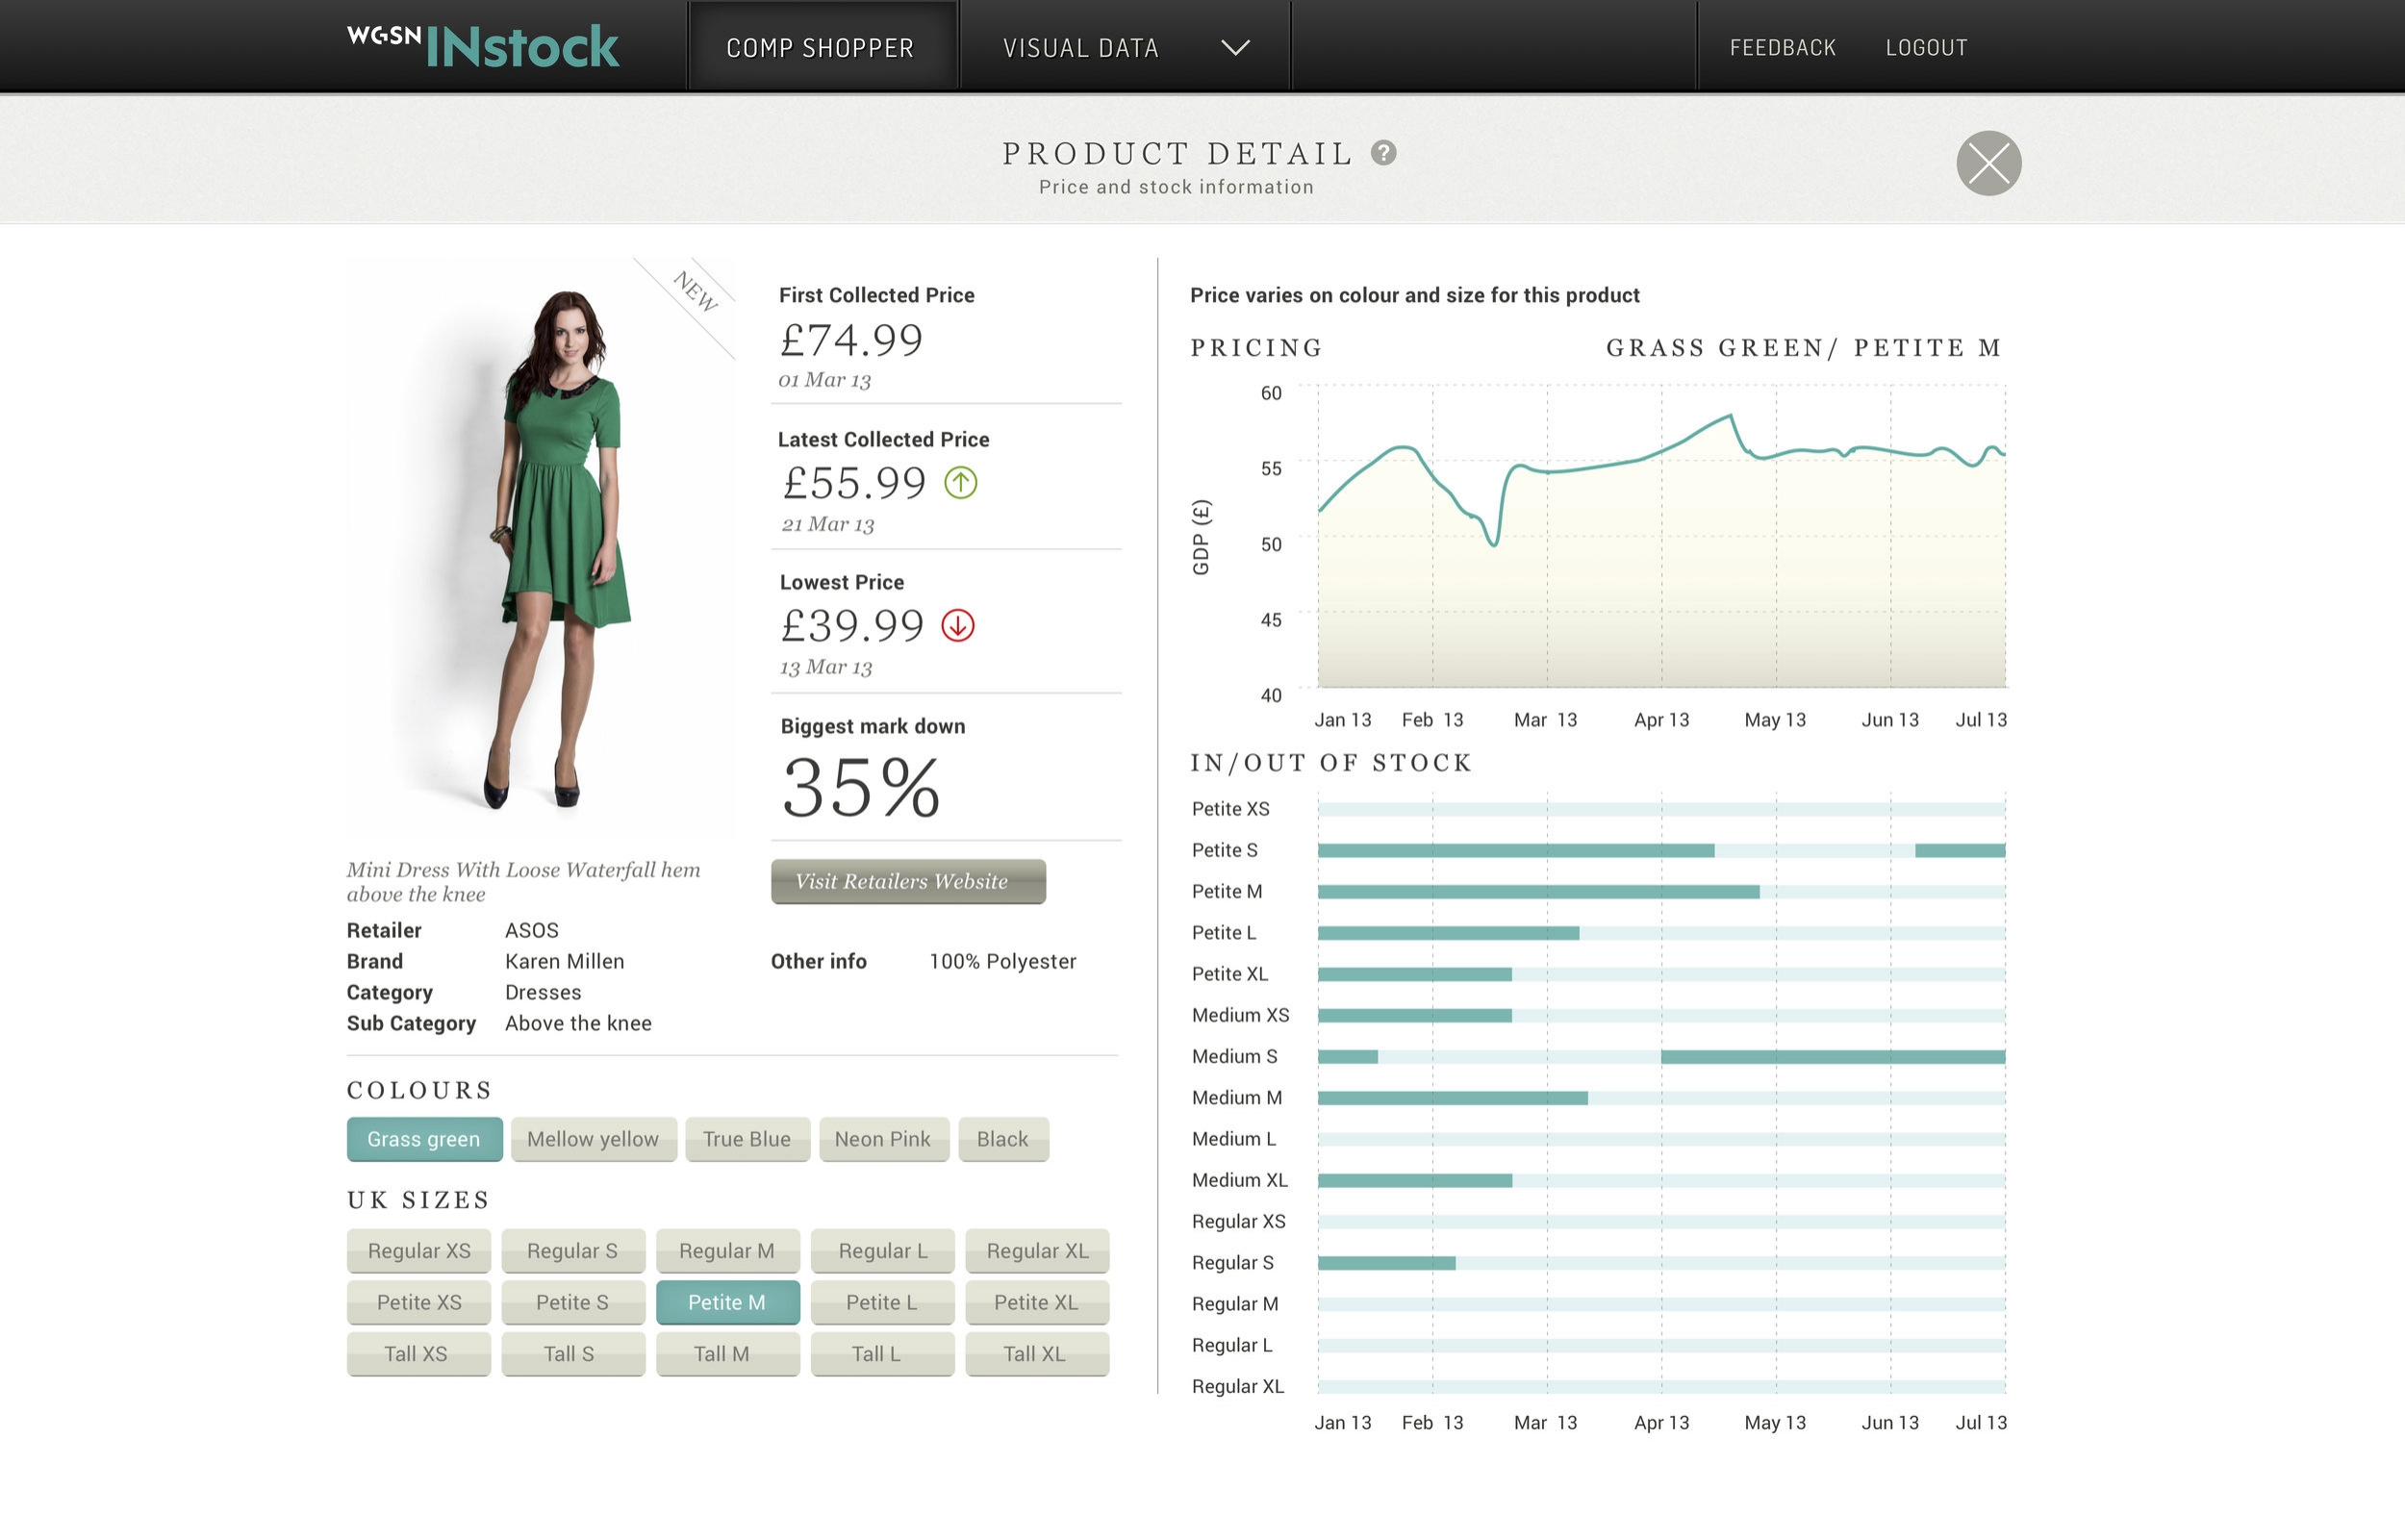Expand the Visual Data dropdown chevron
Viewport: 2405px width, 1540px height.
coord(1235,48)
